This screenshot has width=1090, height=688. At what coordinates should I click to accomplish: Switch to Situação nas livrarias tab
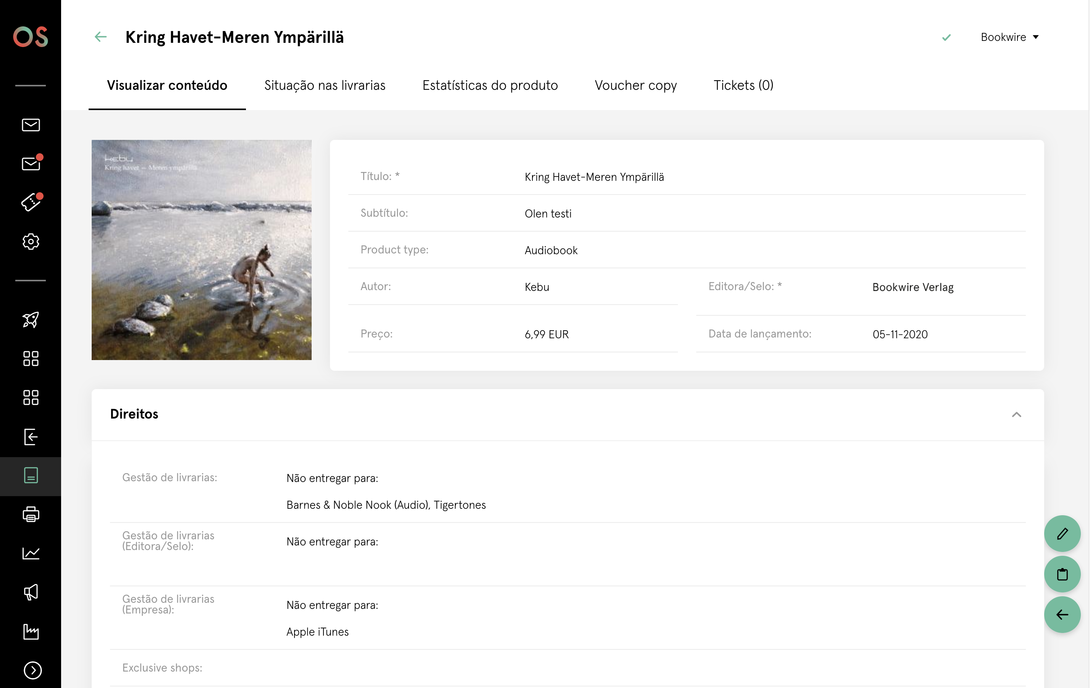click(325, 85)
